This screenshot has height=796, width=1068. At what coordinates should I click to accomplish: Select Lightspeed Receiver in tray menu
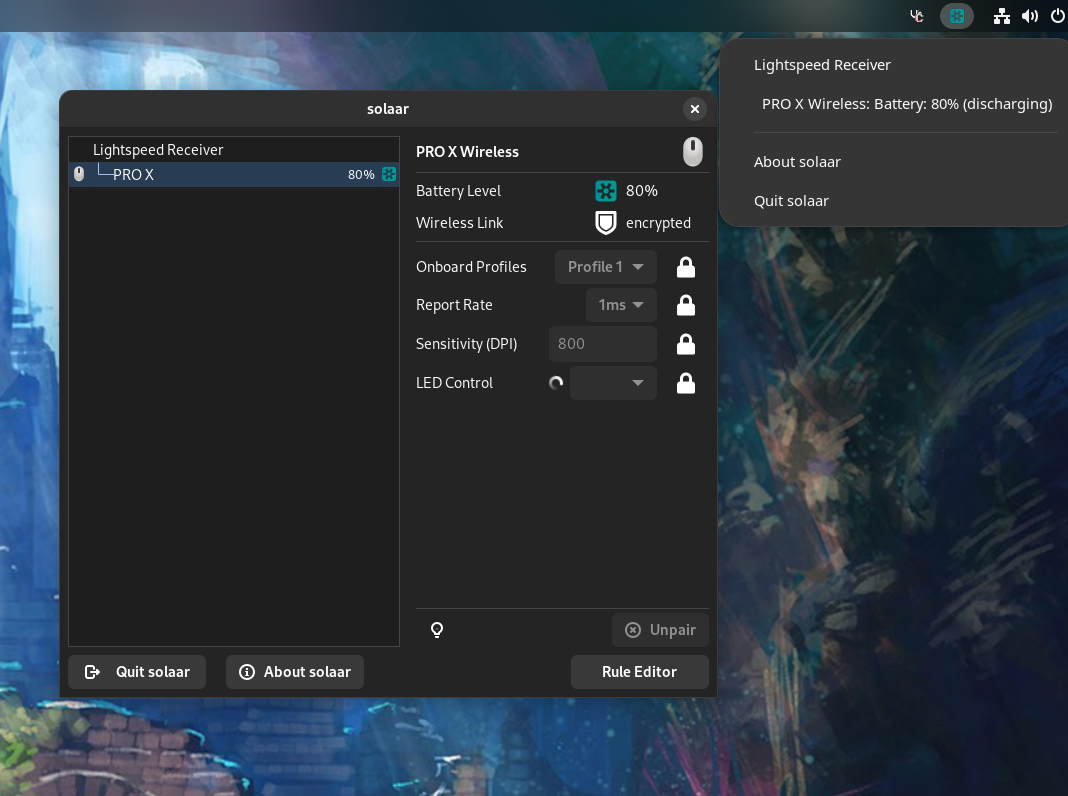[822, 65]
